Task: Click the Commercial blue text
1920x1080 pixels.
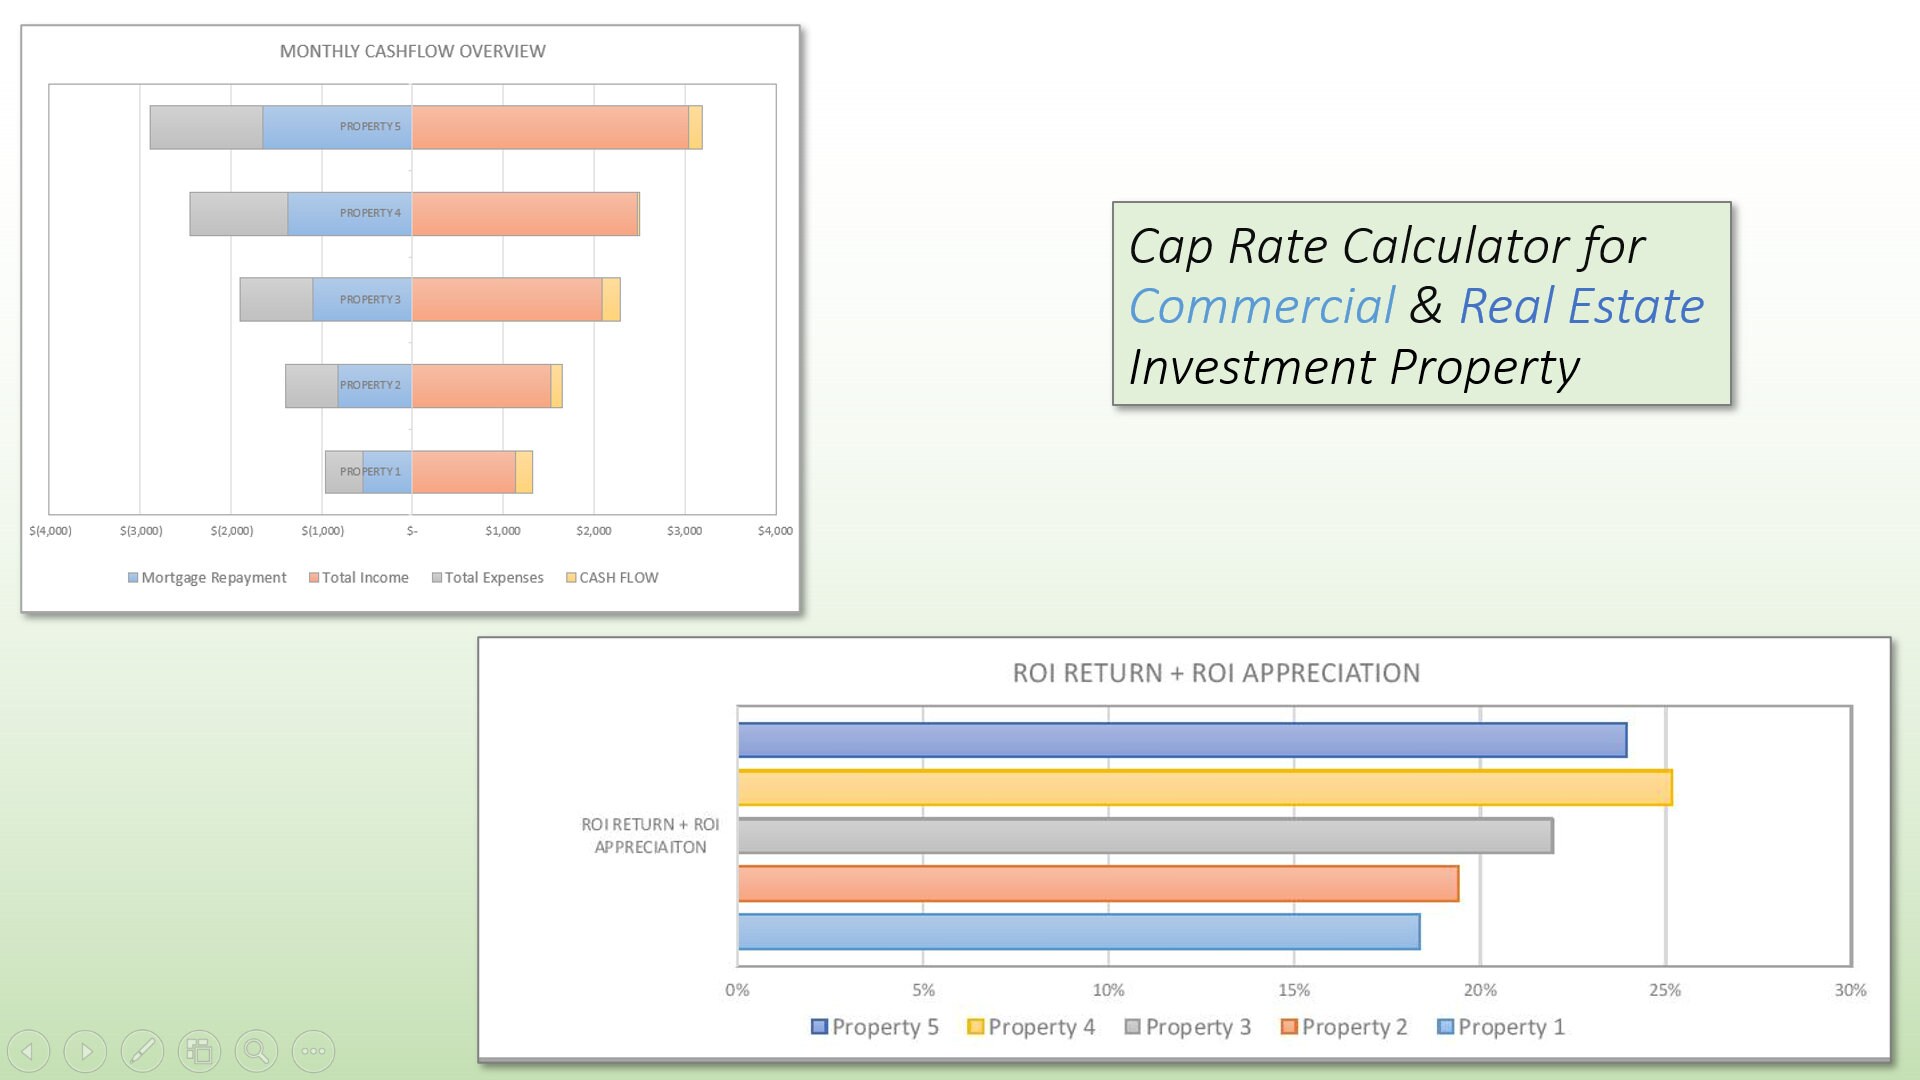Action: click(1263, 306)
